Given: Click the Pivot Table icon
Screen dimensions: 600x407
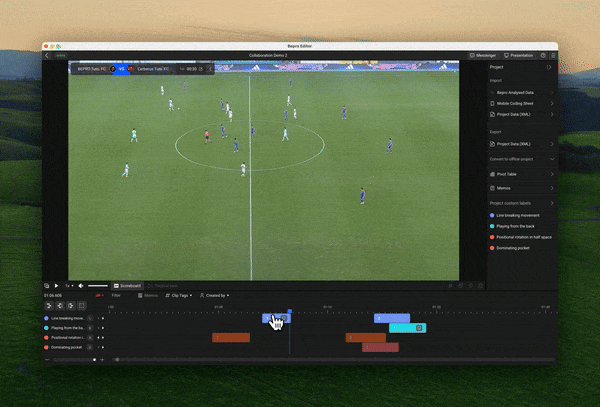Looking at the screenshot, I should [492, 173].
